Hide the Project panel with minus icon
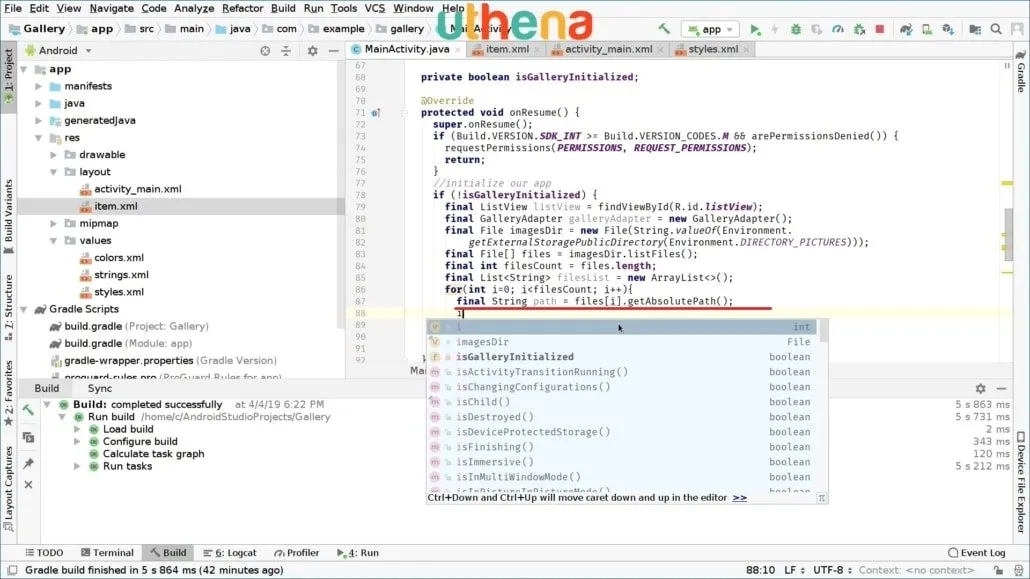Image resolution: width=1030 pixels, height=579 pixels. [x=334, y=51]
